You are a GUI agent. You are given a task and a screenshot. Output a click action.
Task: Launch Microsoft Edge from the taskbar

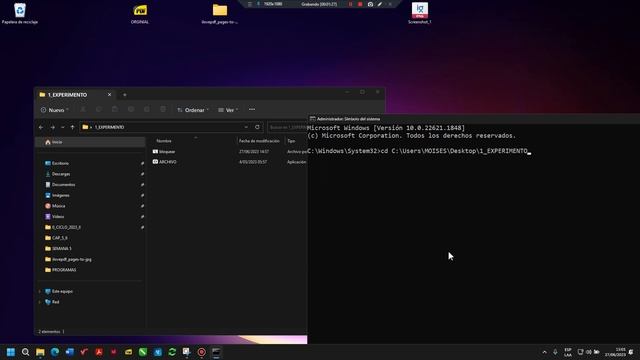tap(55, 352)
